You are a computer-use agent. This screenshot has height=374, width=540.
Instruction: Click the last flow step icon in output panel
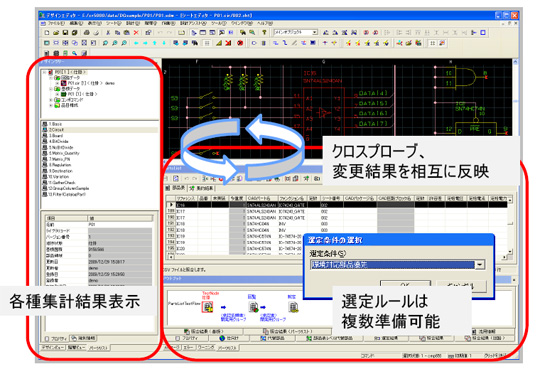click(x=293, y=307)
